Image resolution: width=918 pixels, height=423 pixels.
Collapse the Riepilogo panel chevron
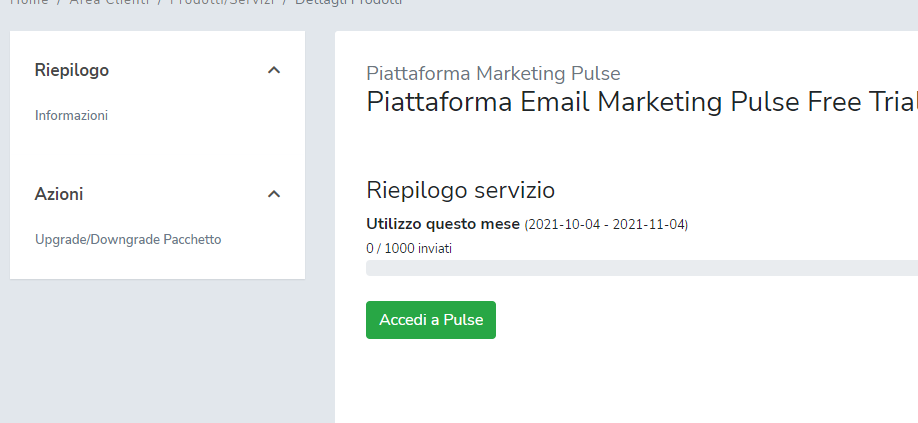click(x=274, y=70)
